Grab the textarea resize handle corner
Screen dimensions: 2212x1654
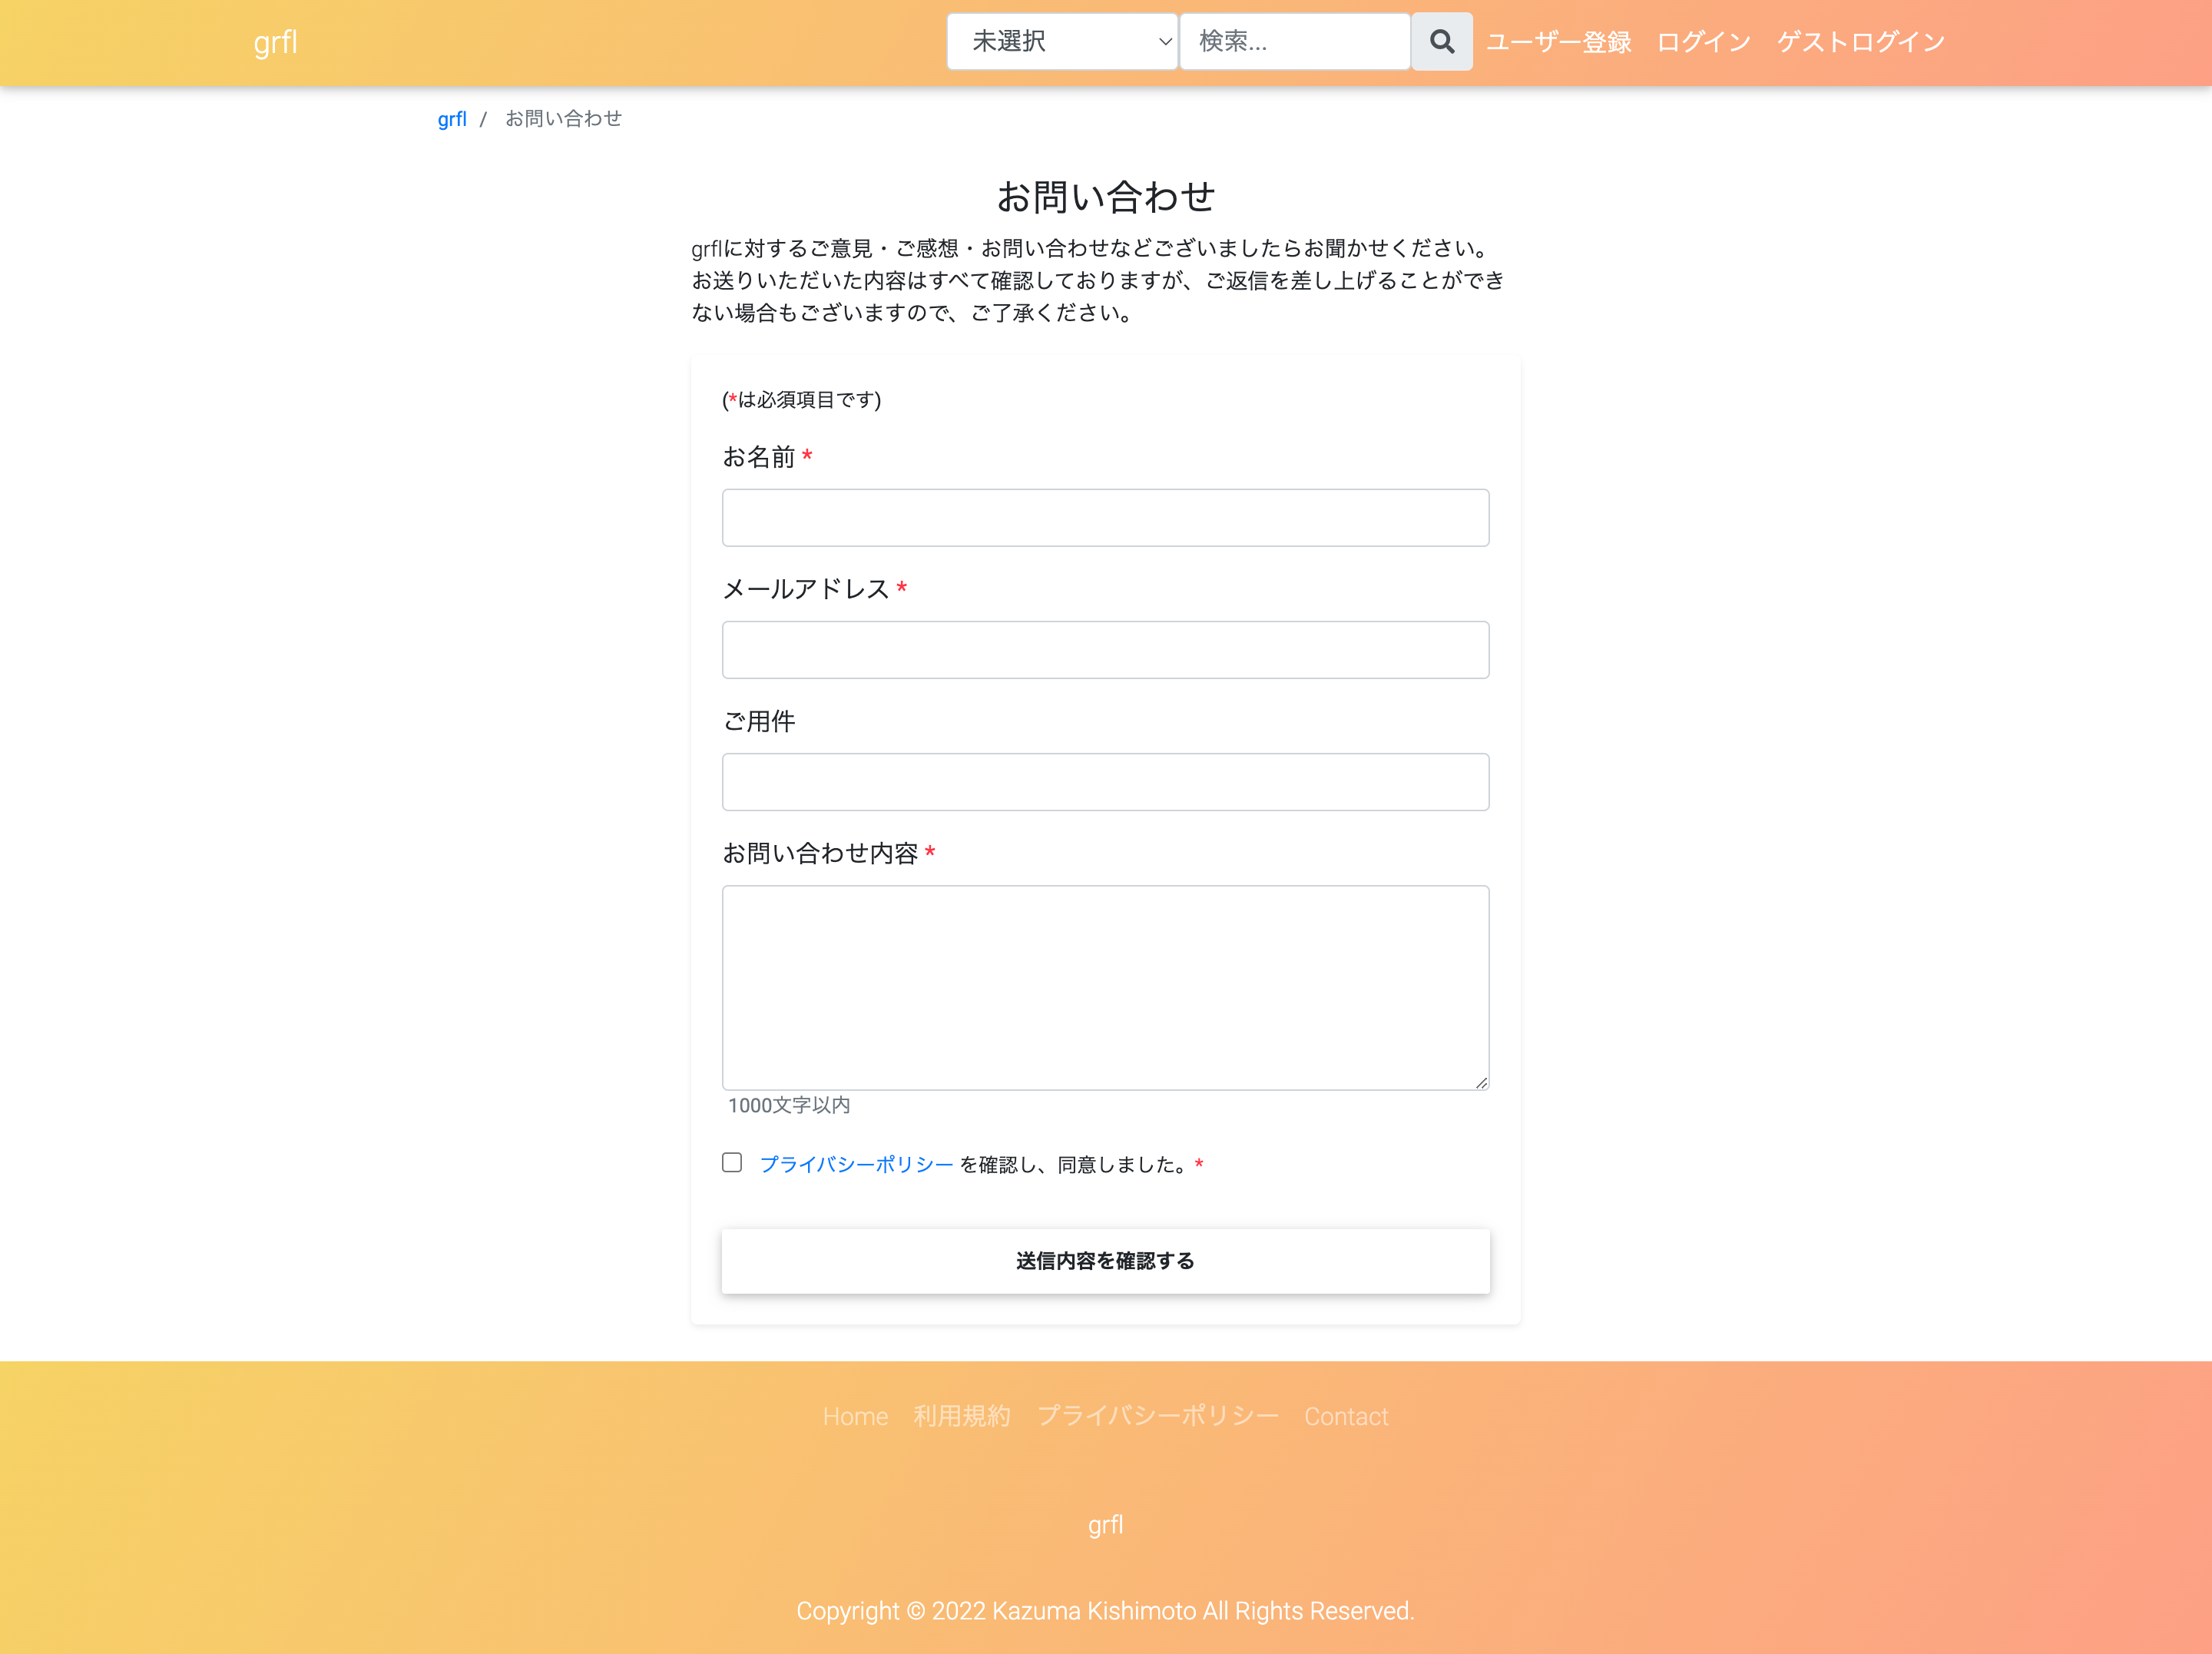coord(1481,1082)
